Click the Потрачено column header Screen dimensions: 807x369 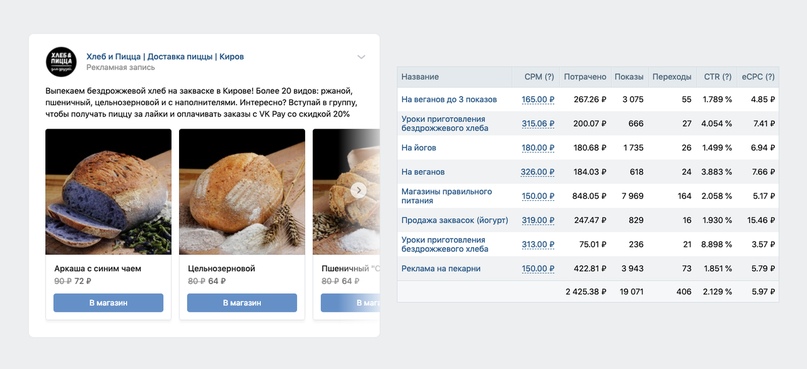point(585,77)
